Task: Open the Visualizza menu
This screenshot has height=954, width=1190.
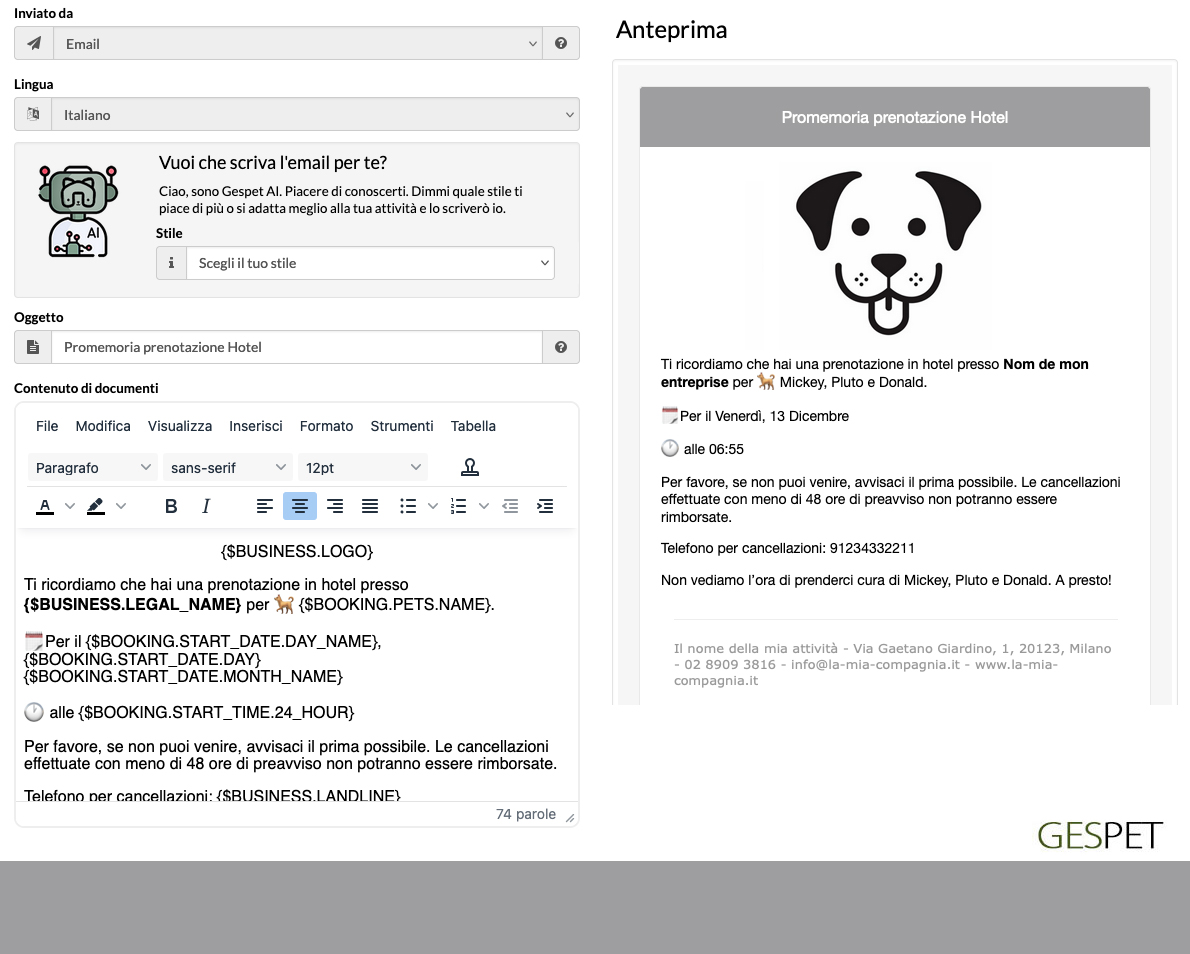Action: [x=180, y=426]
